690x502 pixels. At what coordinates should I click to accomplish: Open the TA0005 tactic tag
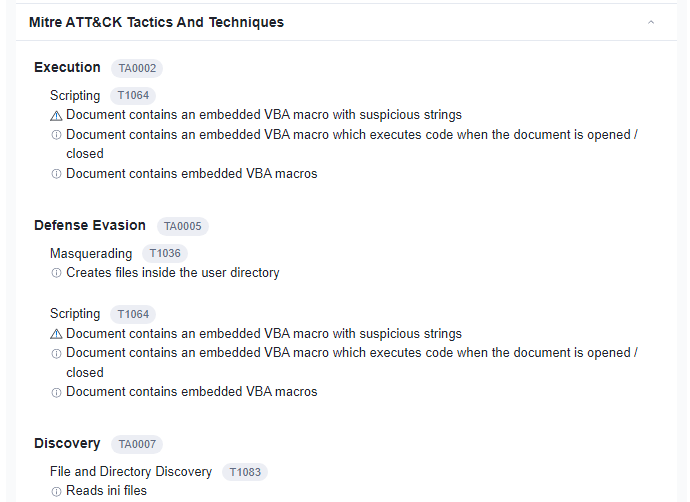(183, 226)
